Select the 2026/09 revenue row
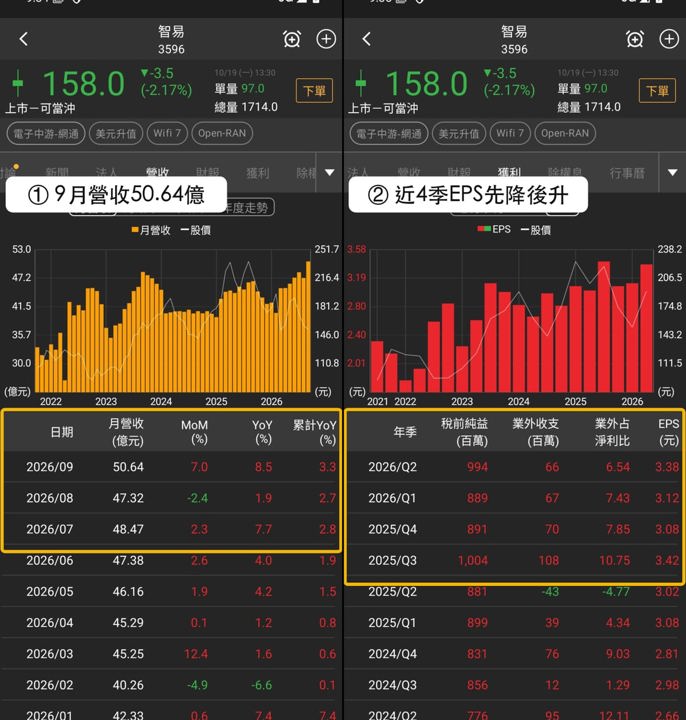The image size is (686, 720). coord(171,467)
